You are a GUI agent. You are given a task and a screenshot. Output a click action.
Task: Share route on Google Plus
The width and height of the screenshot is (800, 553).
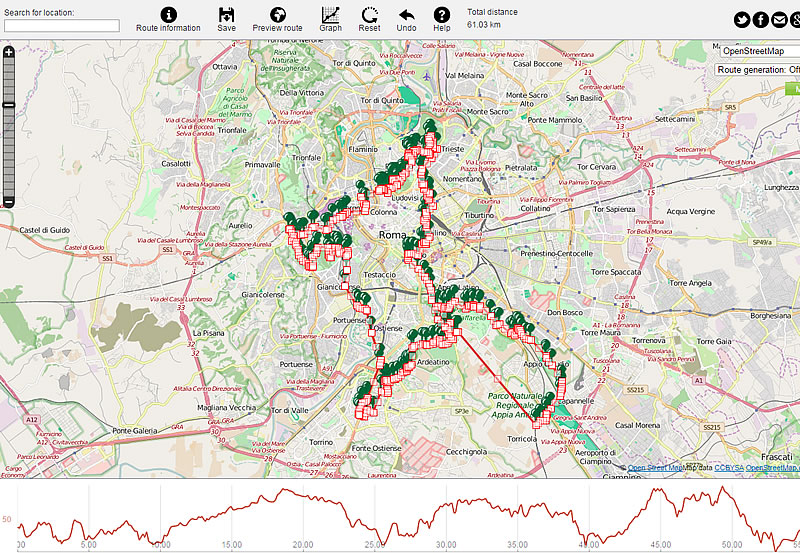[x=795, y=20]
